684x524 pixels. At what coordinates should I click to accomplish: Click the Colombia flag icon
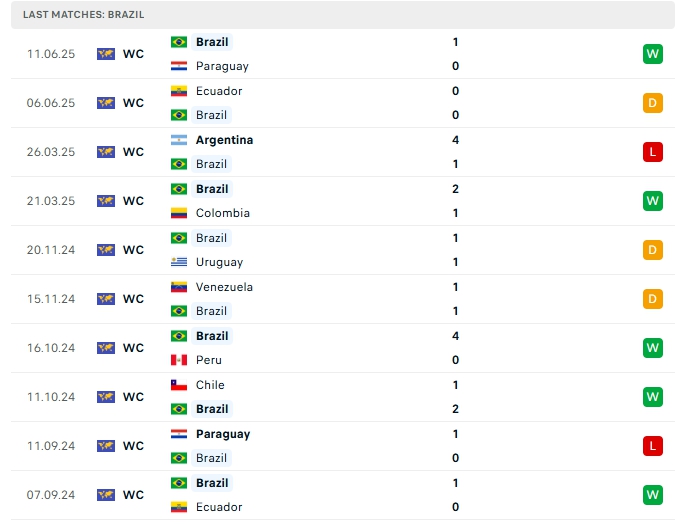(179, 213)
